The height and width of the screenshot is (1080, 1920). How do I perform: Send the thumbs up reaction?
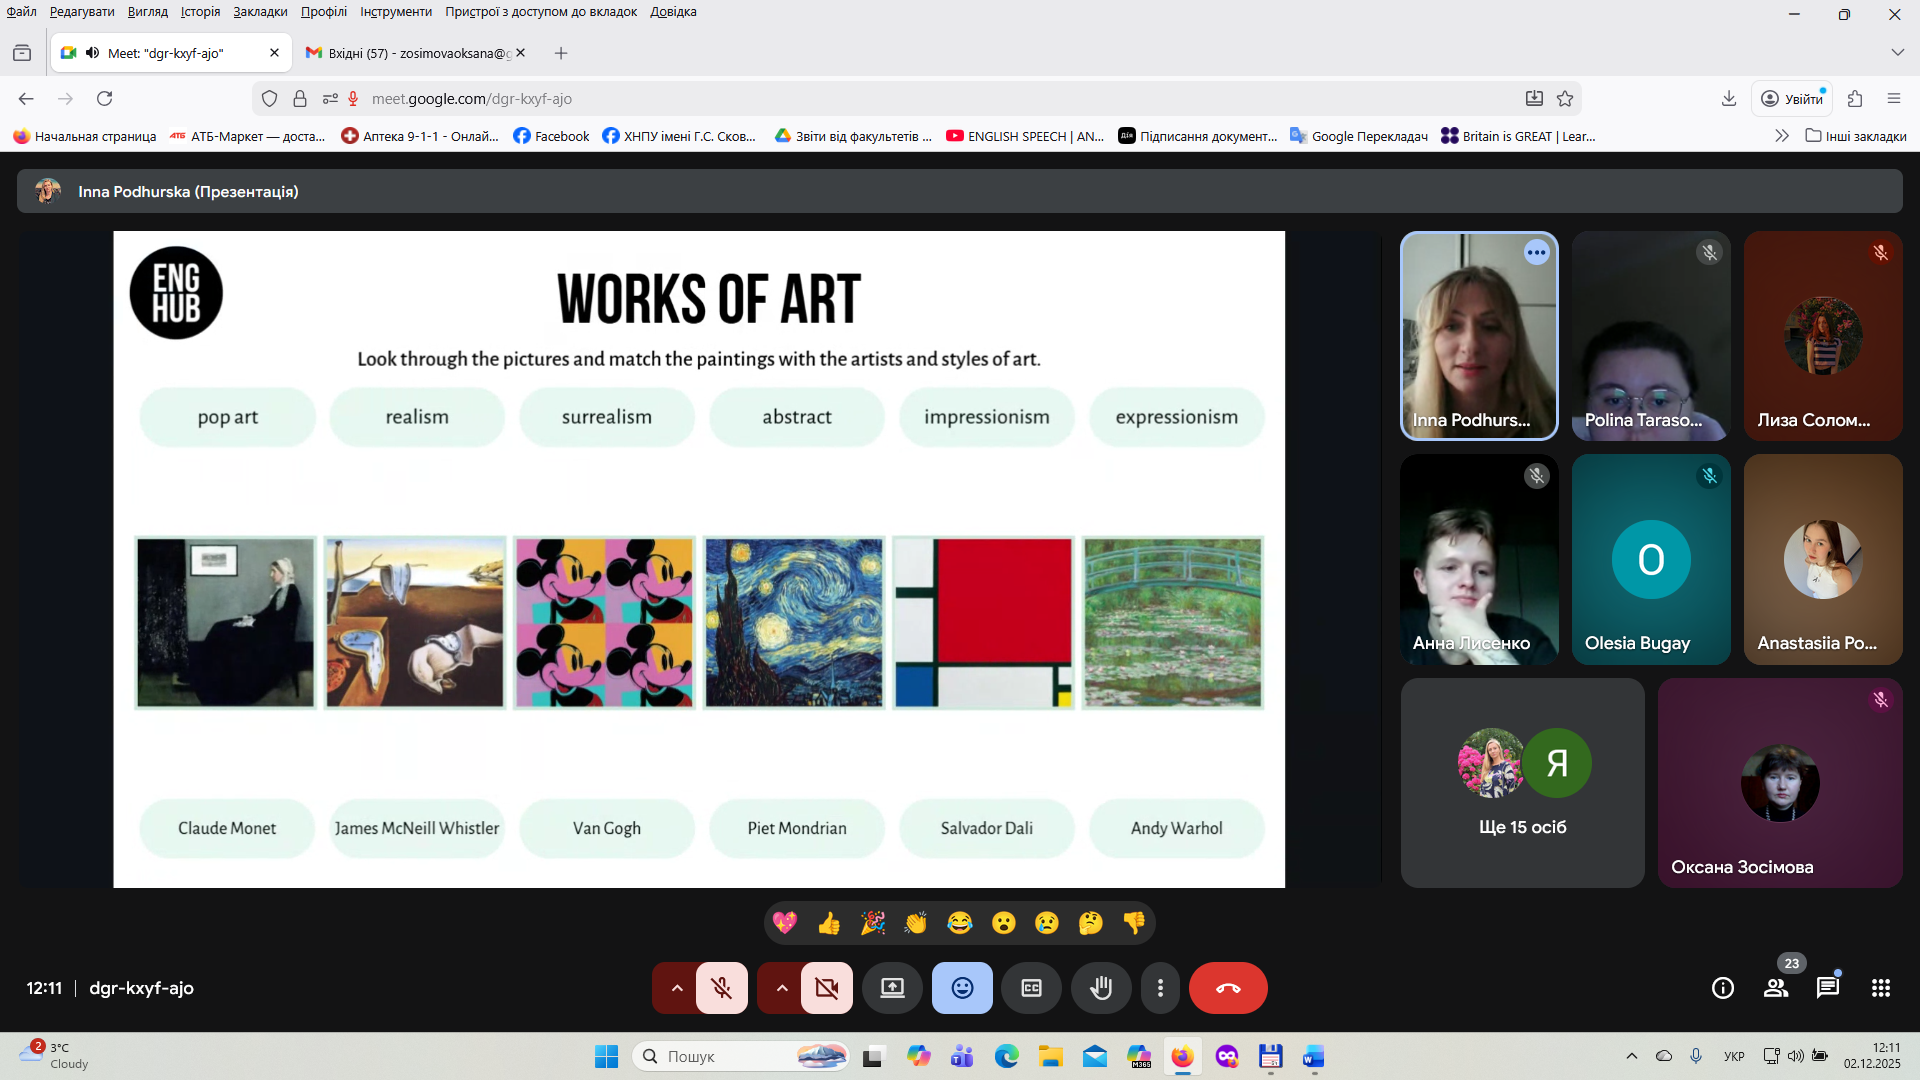click(828, 923)
